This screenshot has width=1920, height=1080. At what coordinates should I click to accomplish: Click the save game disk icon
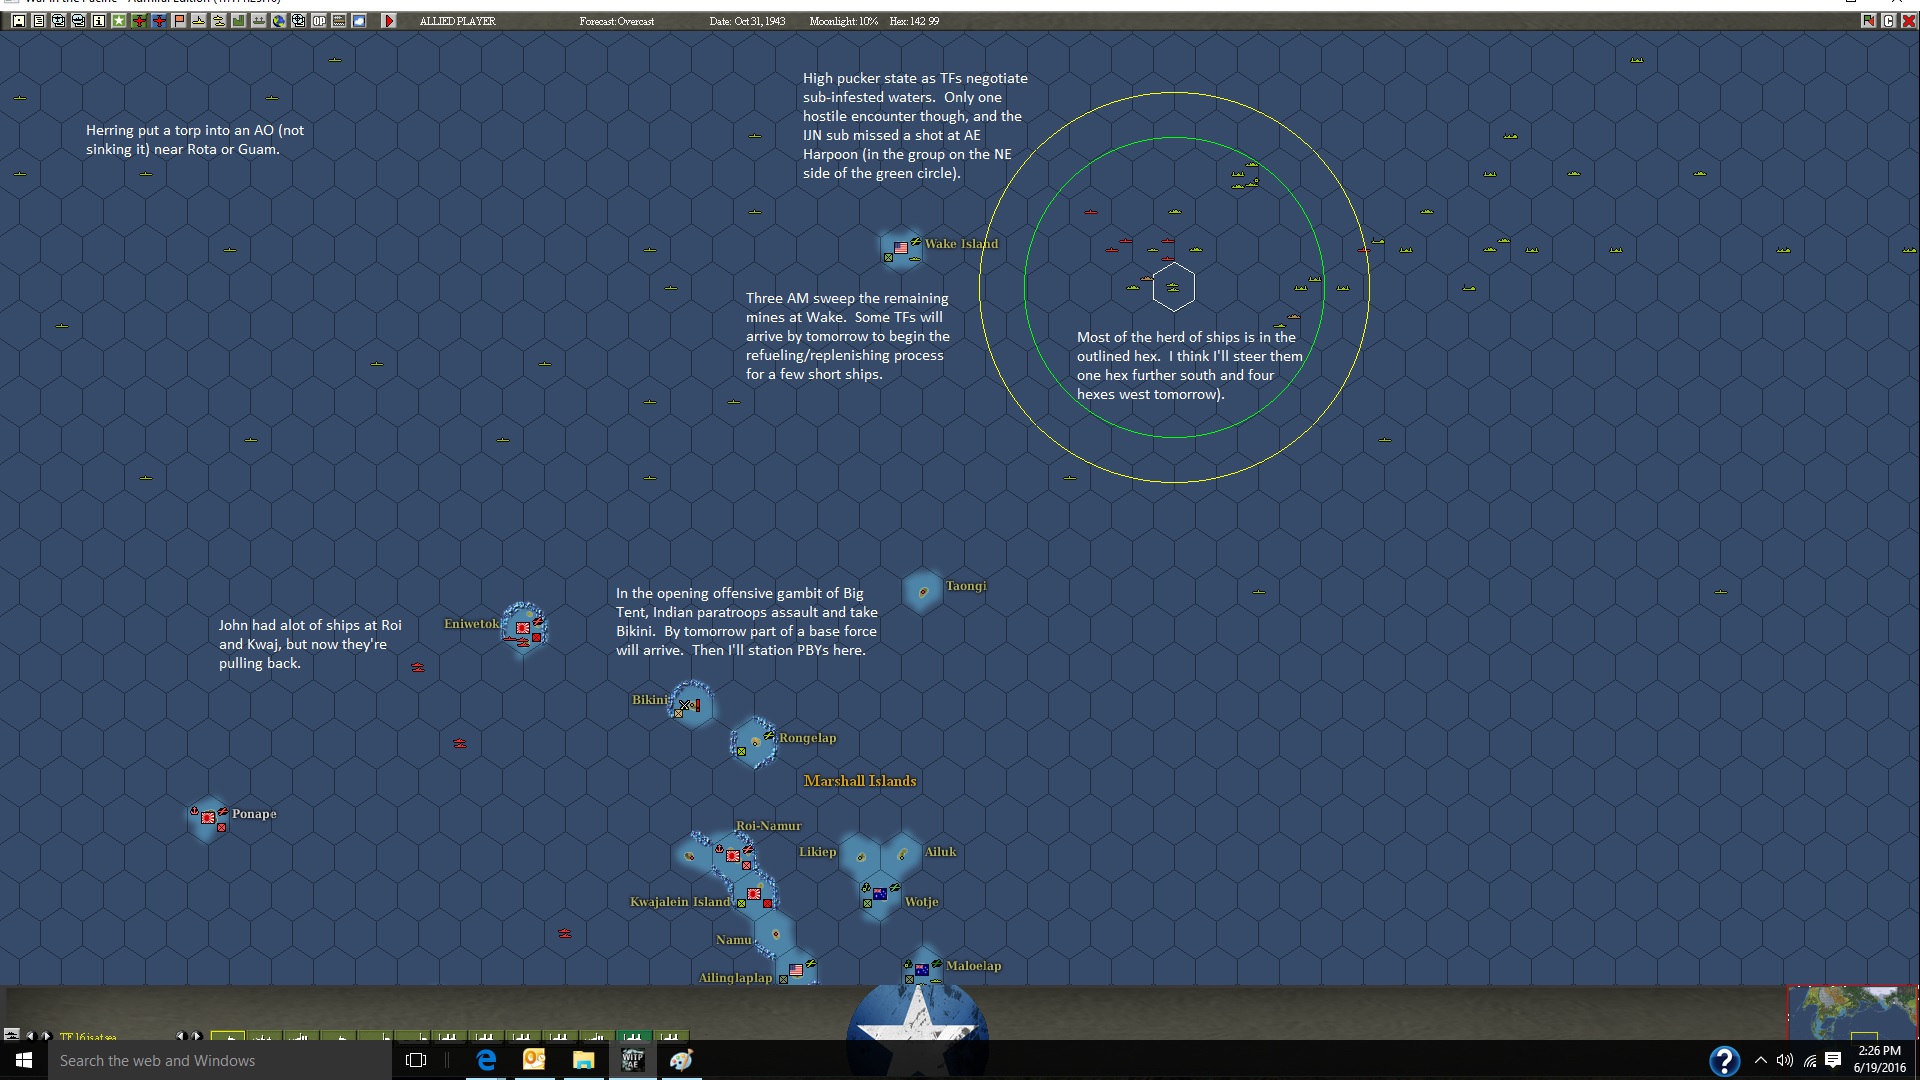[18, 21]
